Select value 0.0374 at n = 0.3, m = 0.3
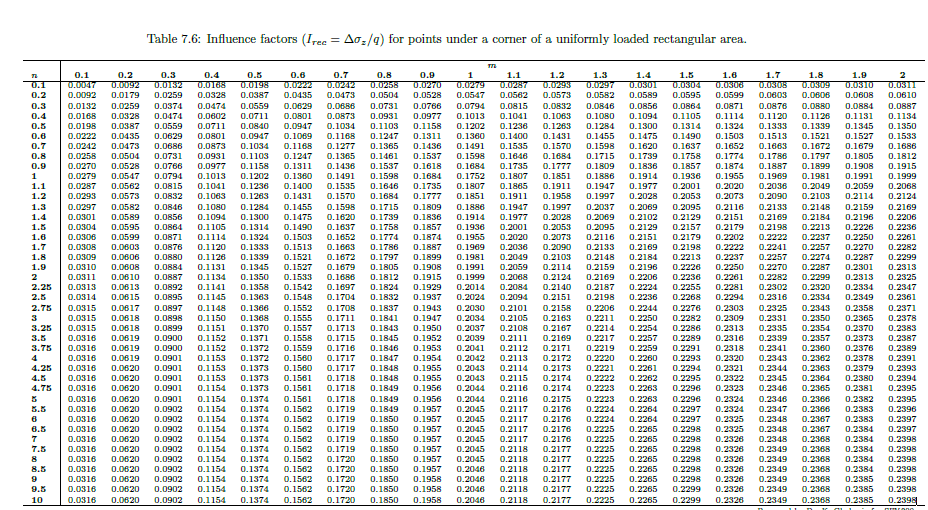The width and height of the screenshot is (928, 510). pos(168,106)
